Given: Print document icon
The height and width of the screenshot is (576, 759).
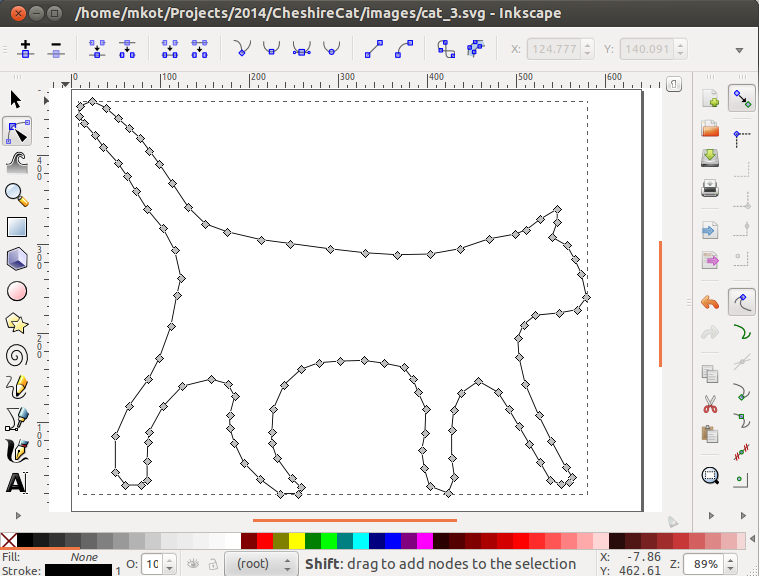Looking at the screenshot, I should pos(710,188).
